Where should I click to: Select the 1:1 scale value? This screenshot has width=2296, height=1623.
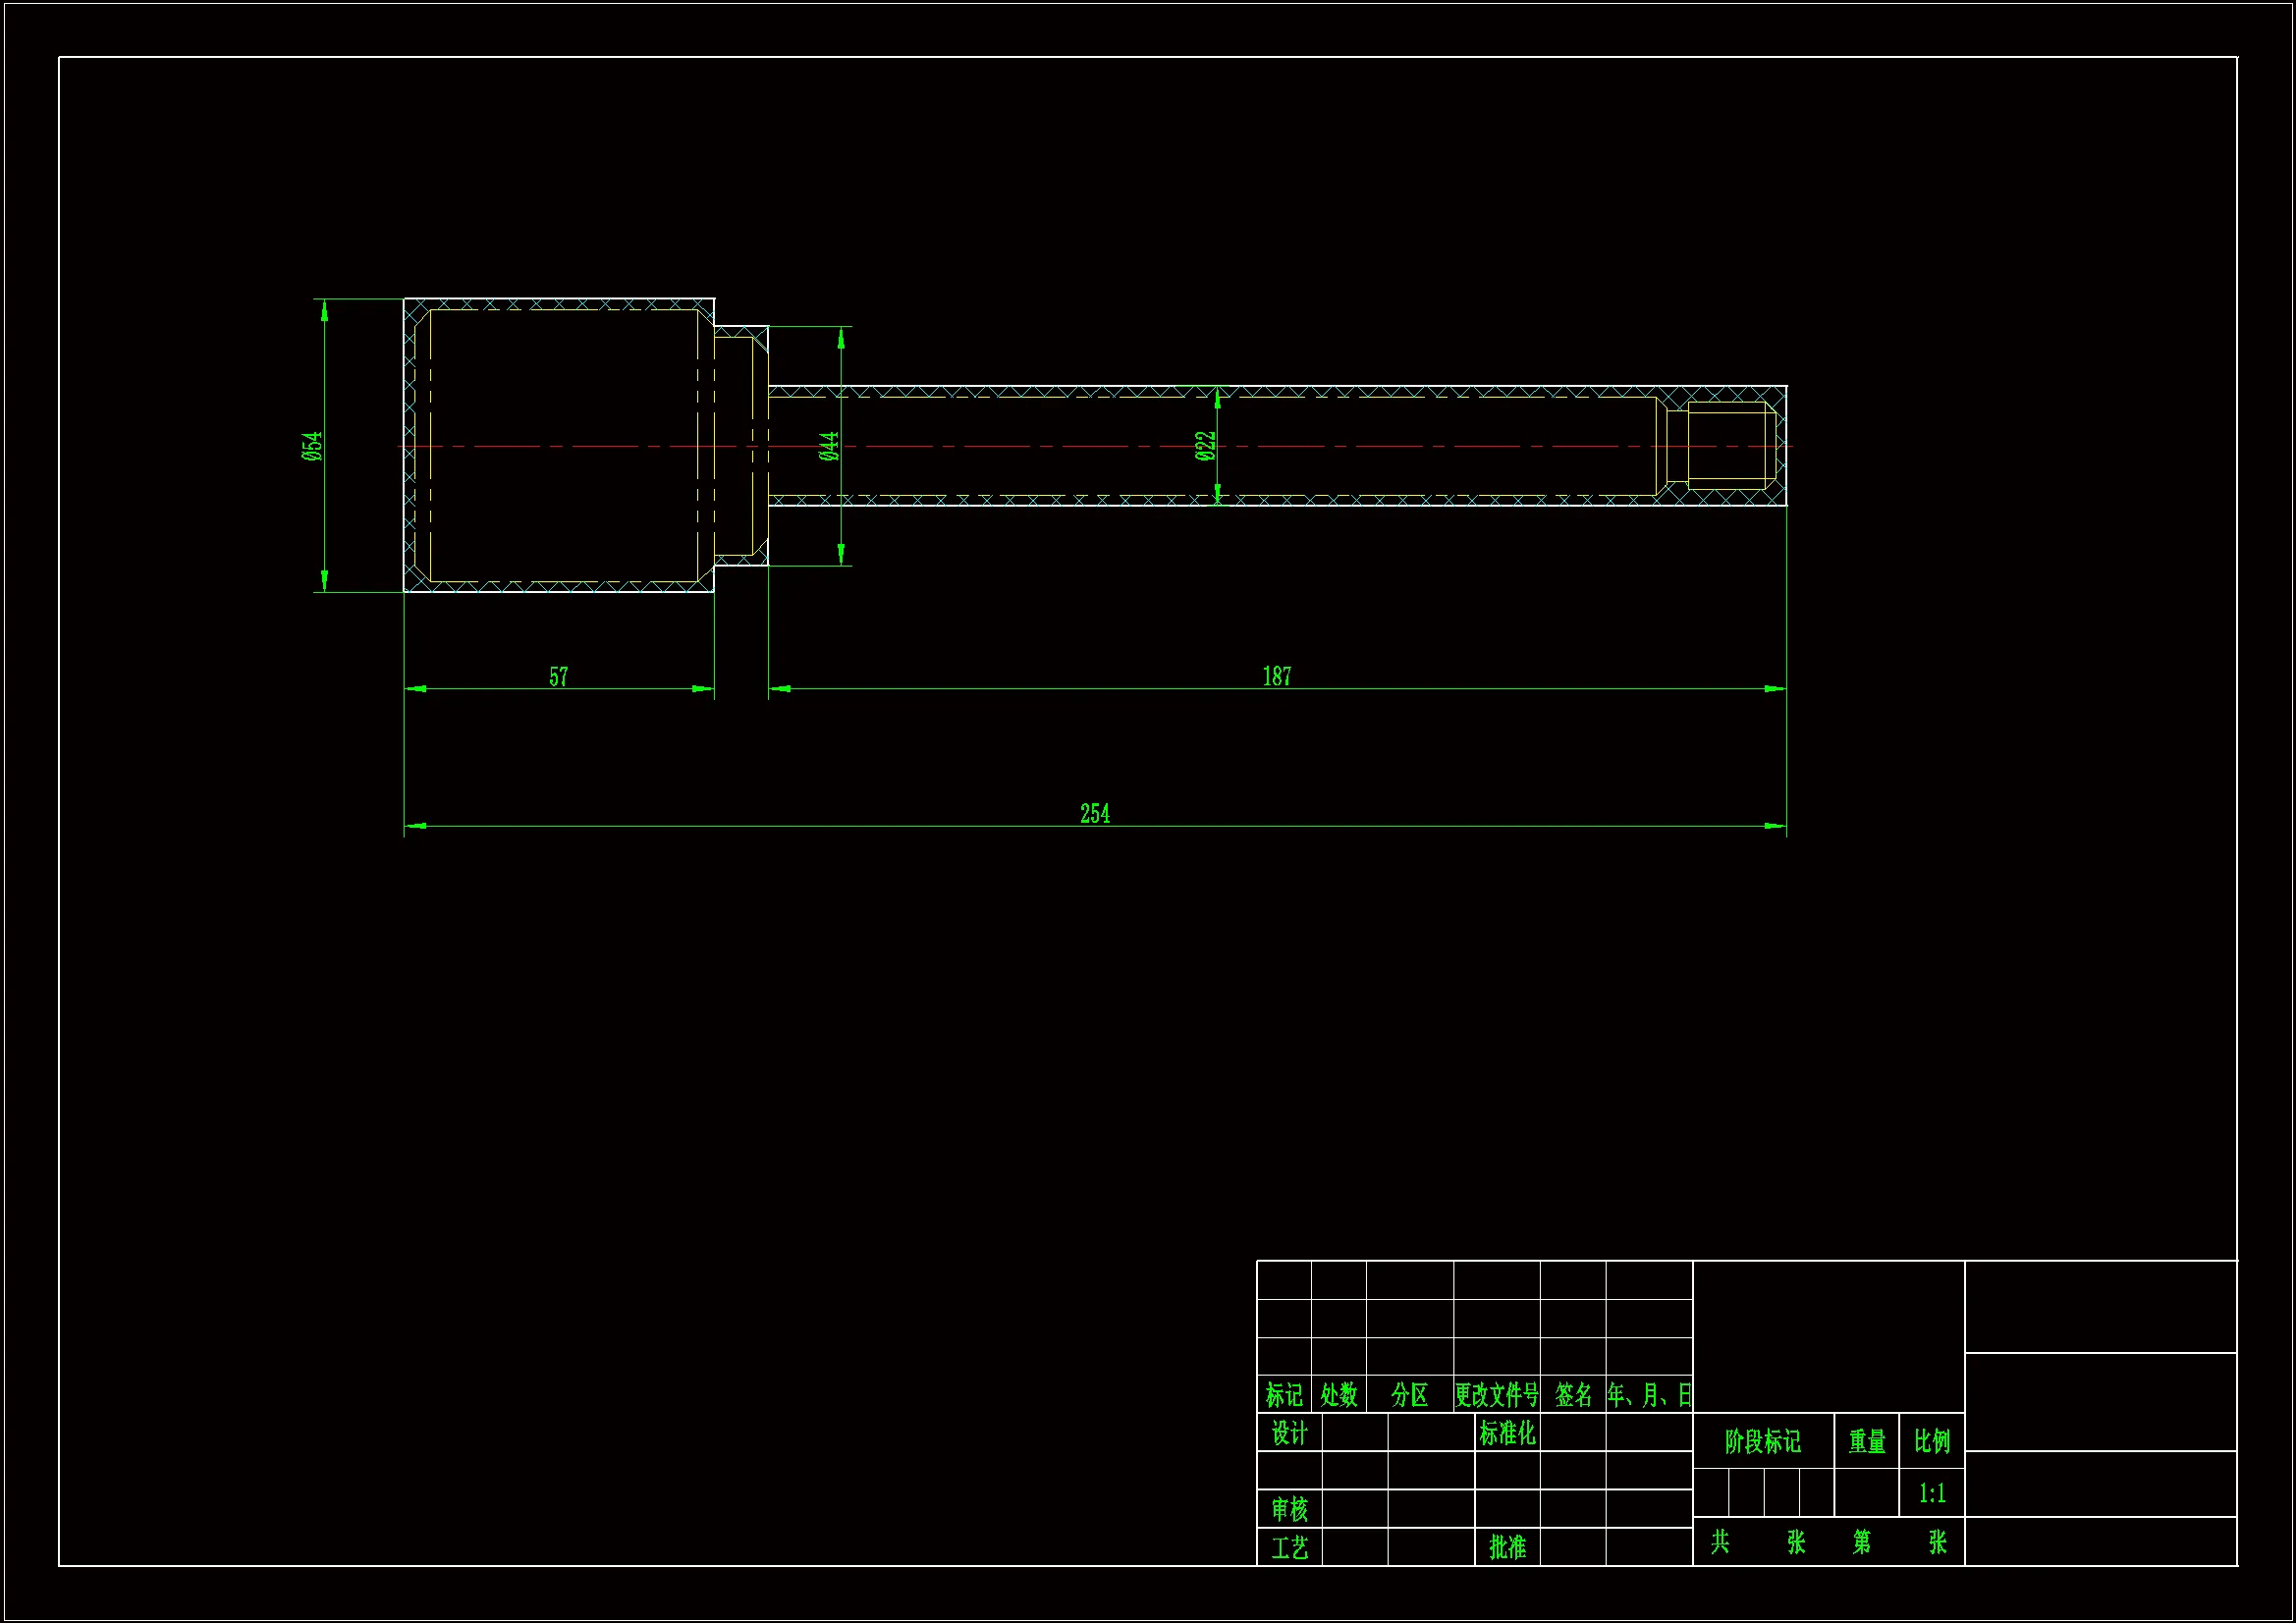[x=1932, y=1493]
